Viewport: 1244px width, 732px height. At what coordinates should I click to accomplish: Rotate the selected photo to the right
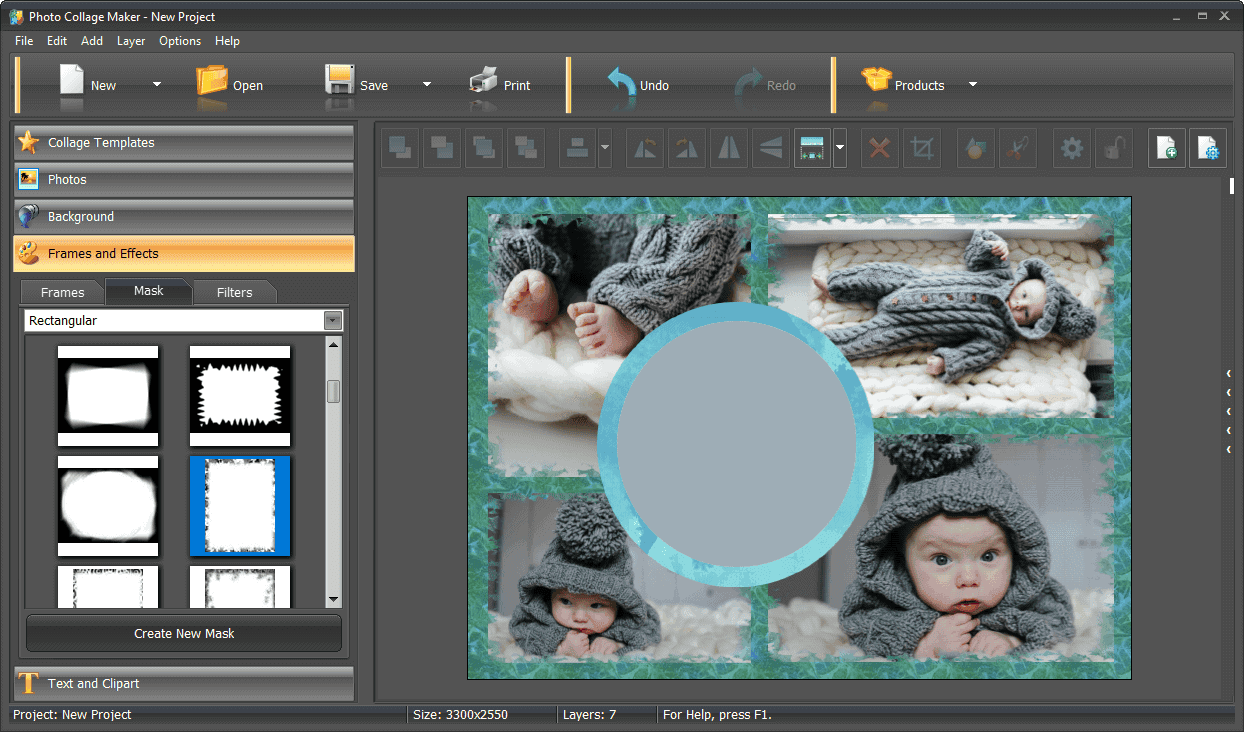[687, 148]
